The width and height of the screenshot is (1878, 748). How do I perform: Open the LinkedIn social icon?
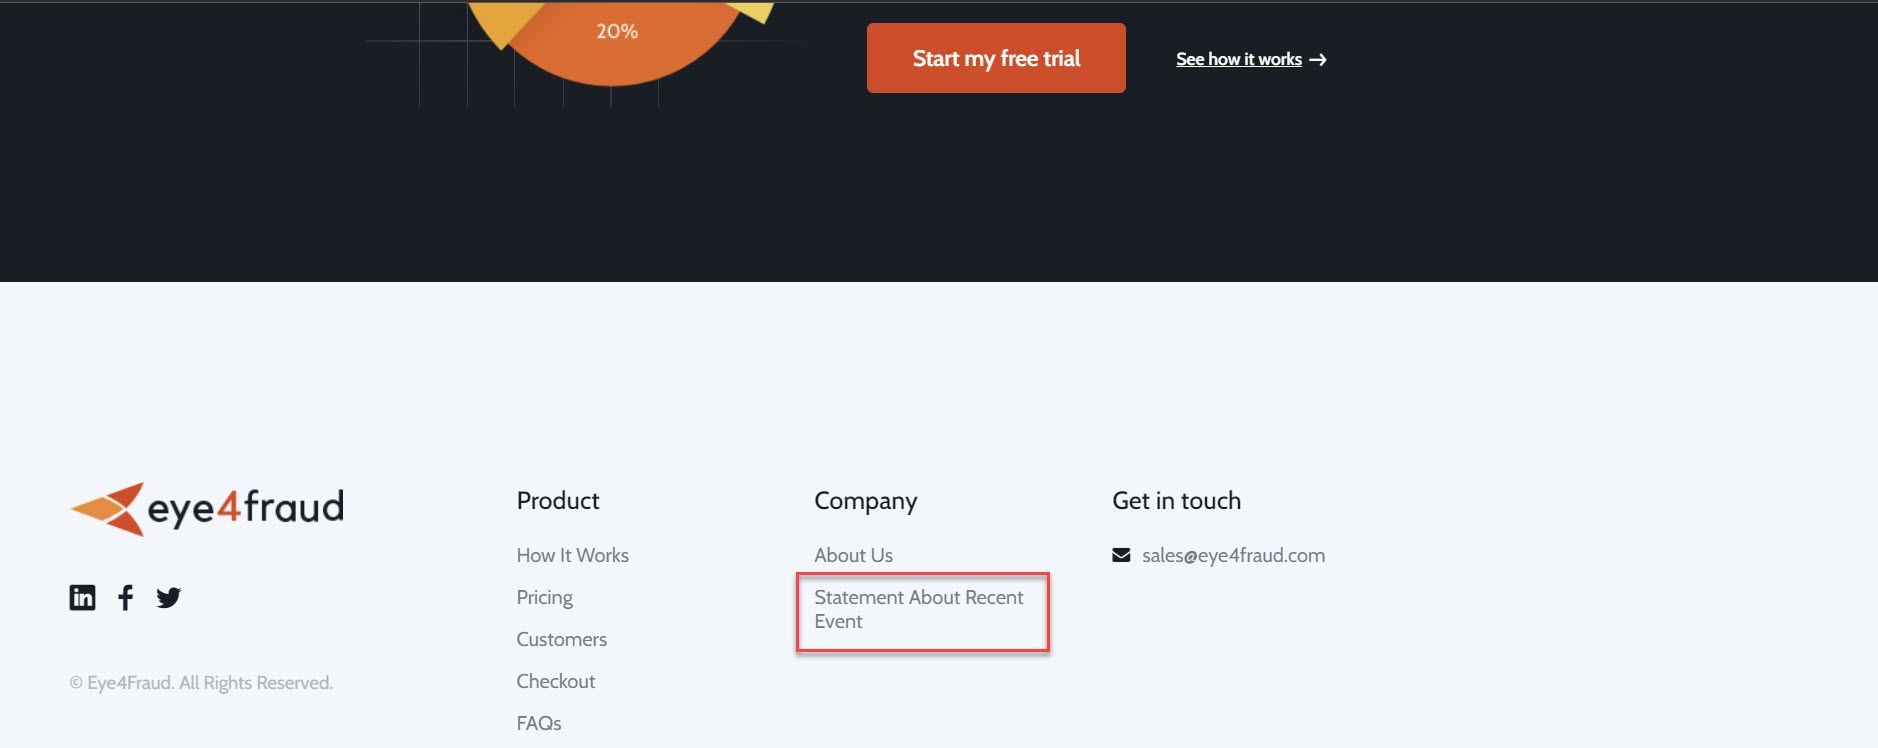(x=82, y=597)
